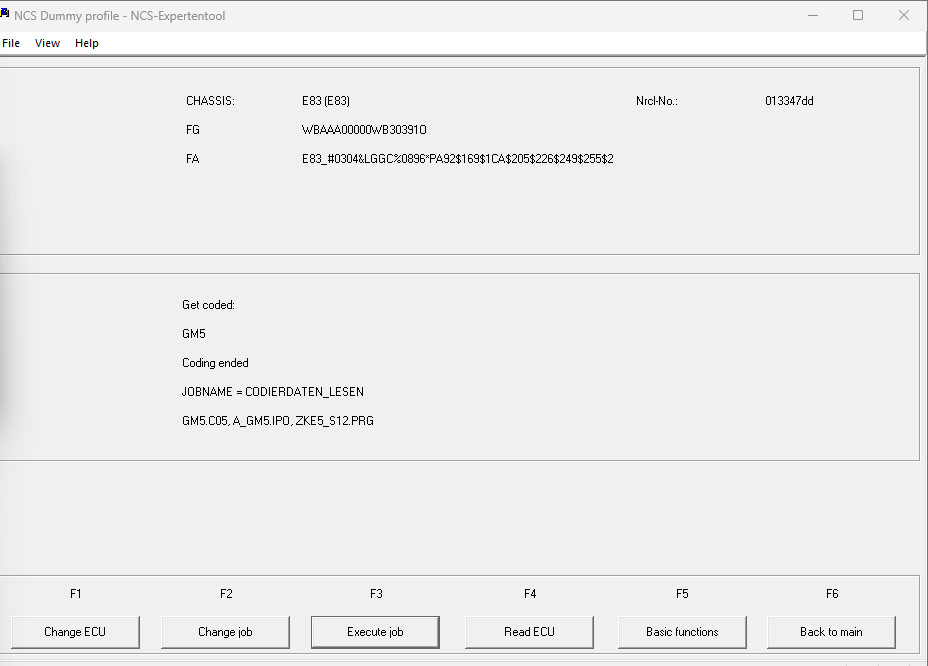
Task: Click the FG label
Action: [193, 130]
